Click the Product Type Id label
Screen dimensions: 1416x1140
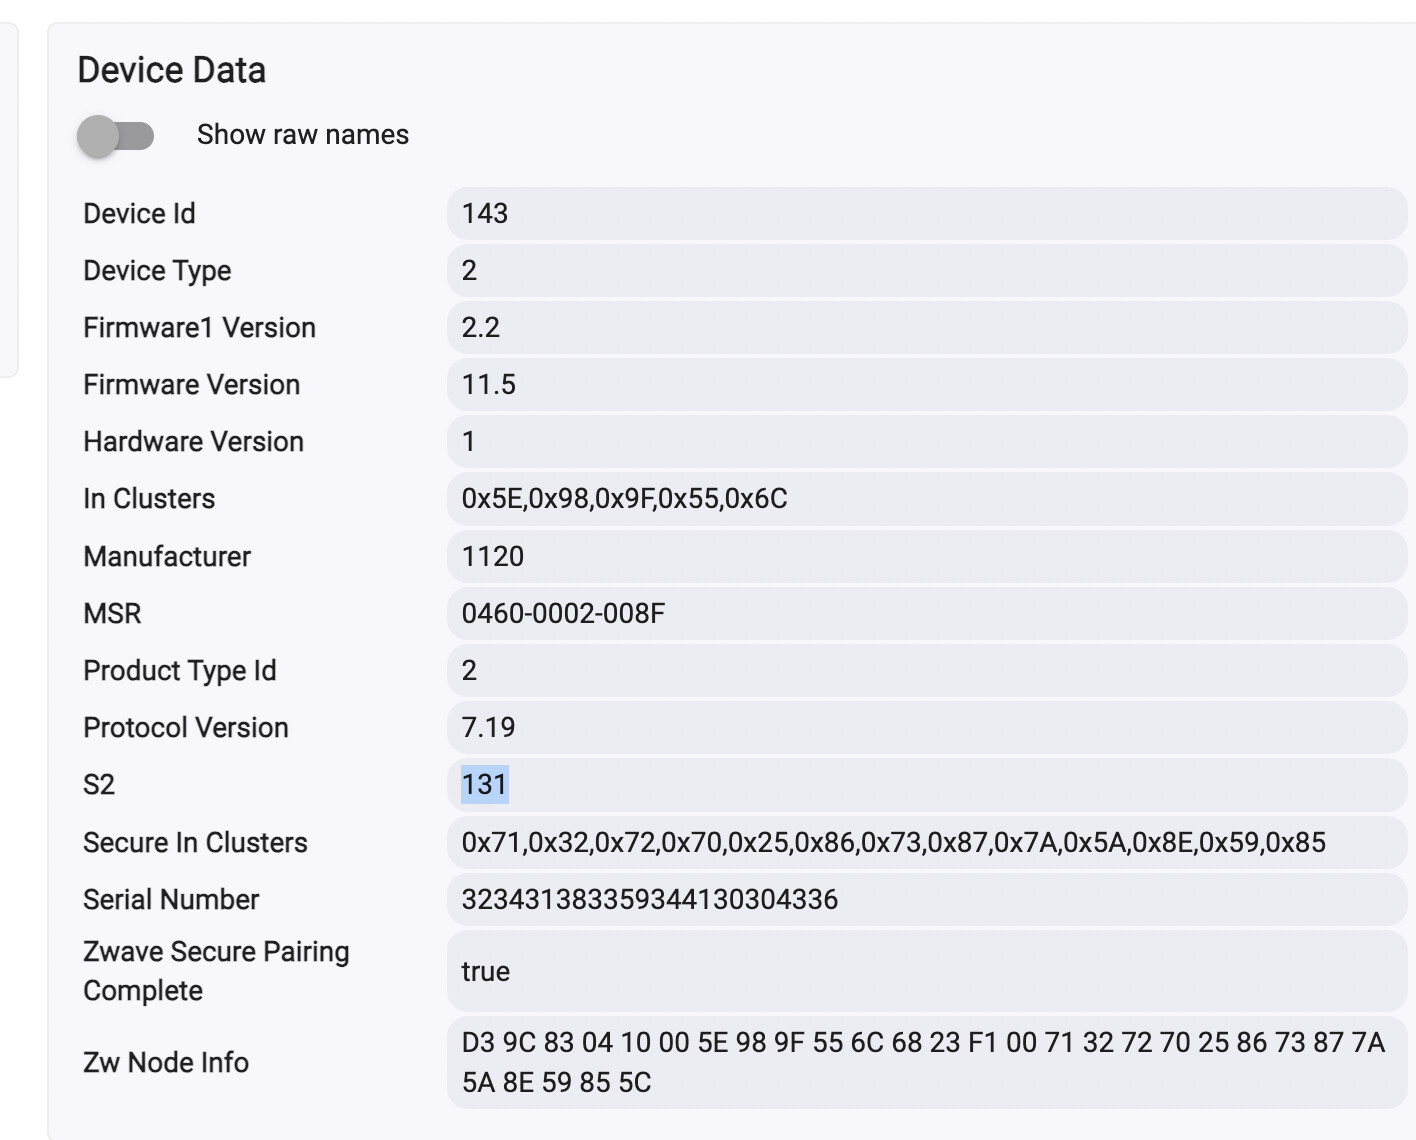click(x=180, y=670)
